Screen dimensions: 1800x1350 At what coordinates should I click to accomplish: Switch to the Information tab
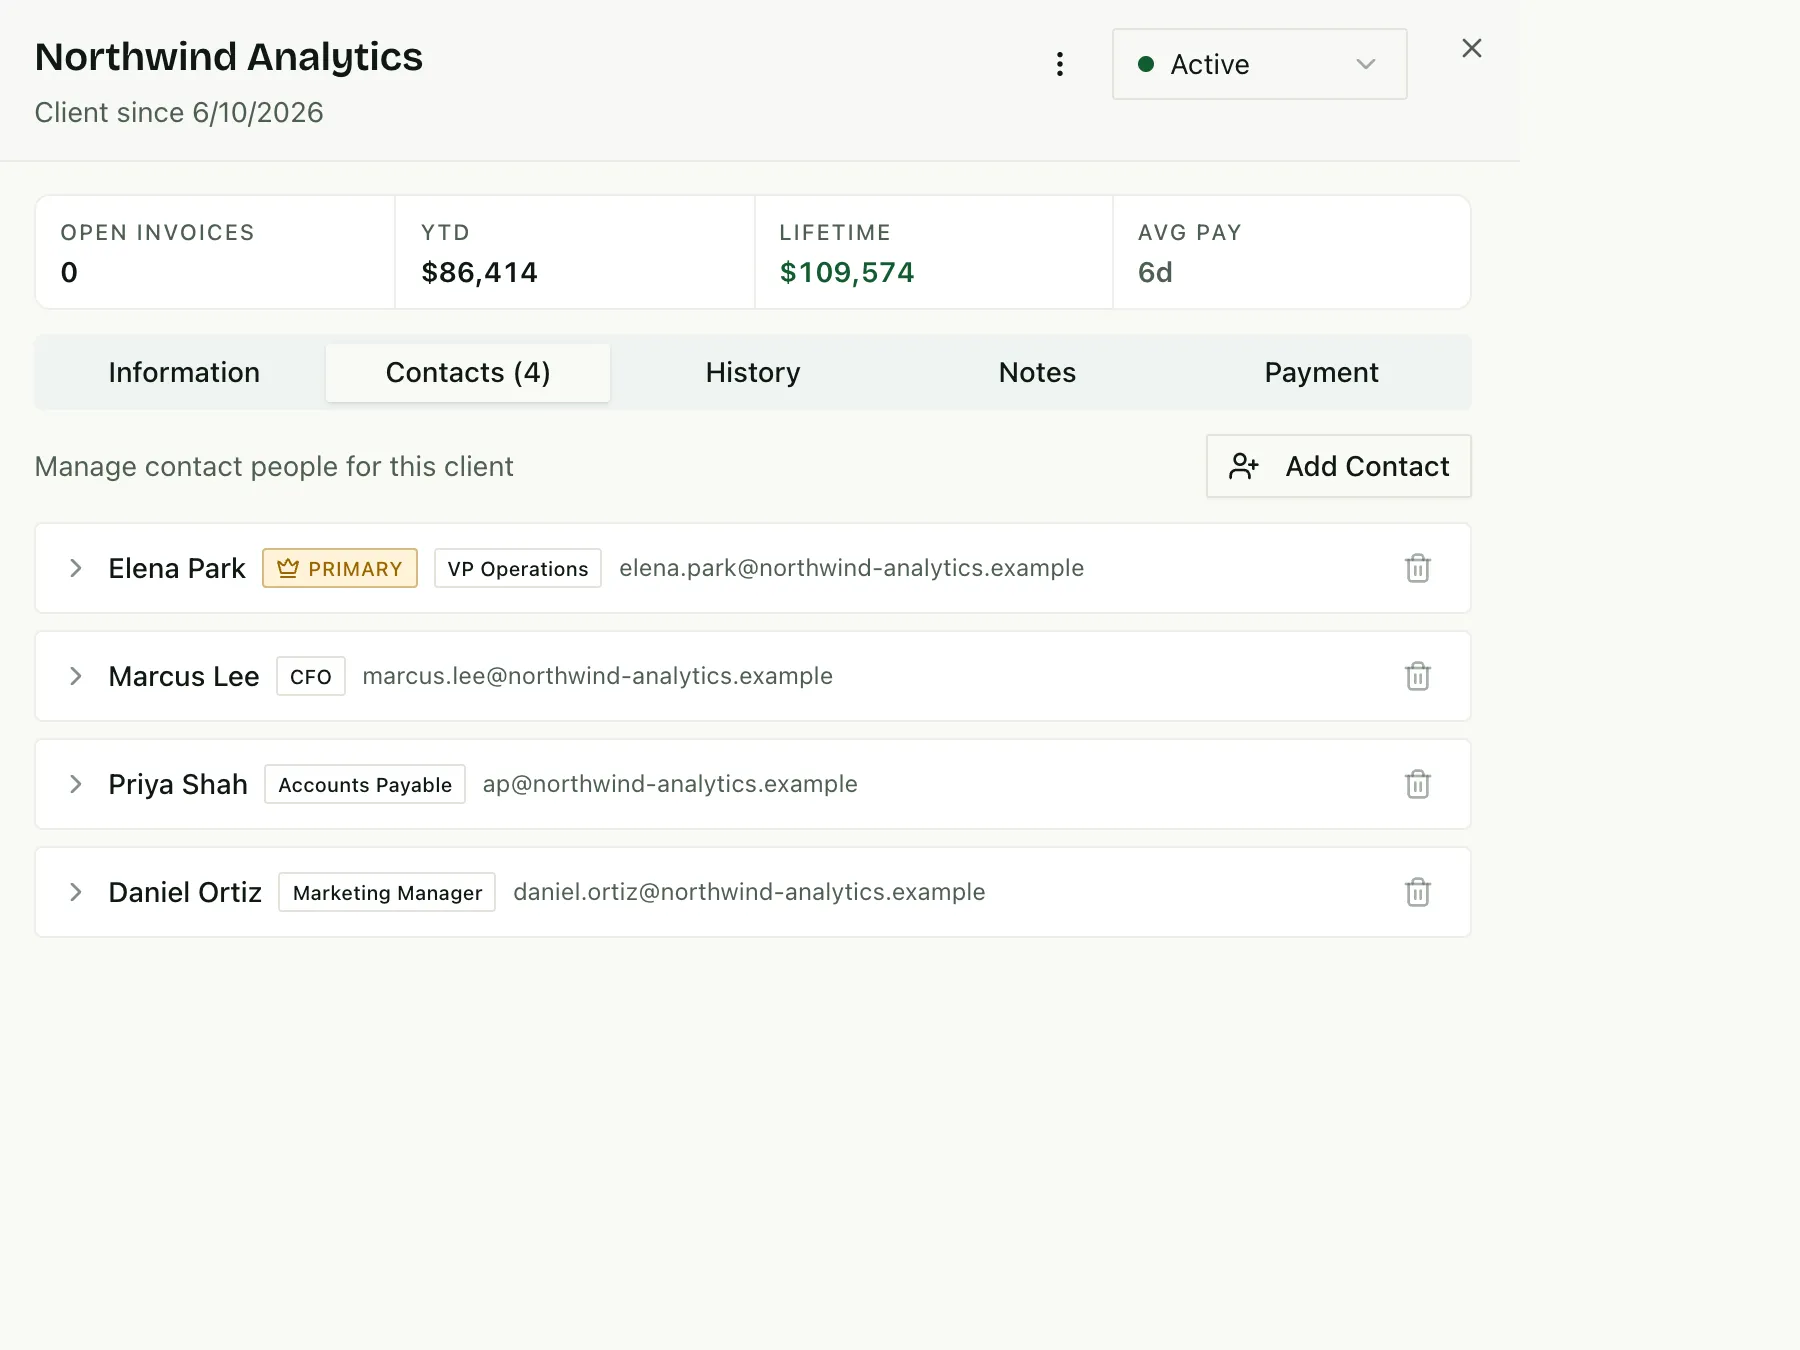click(184, 373)
